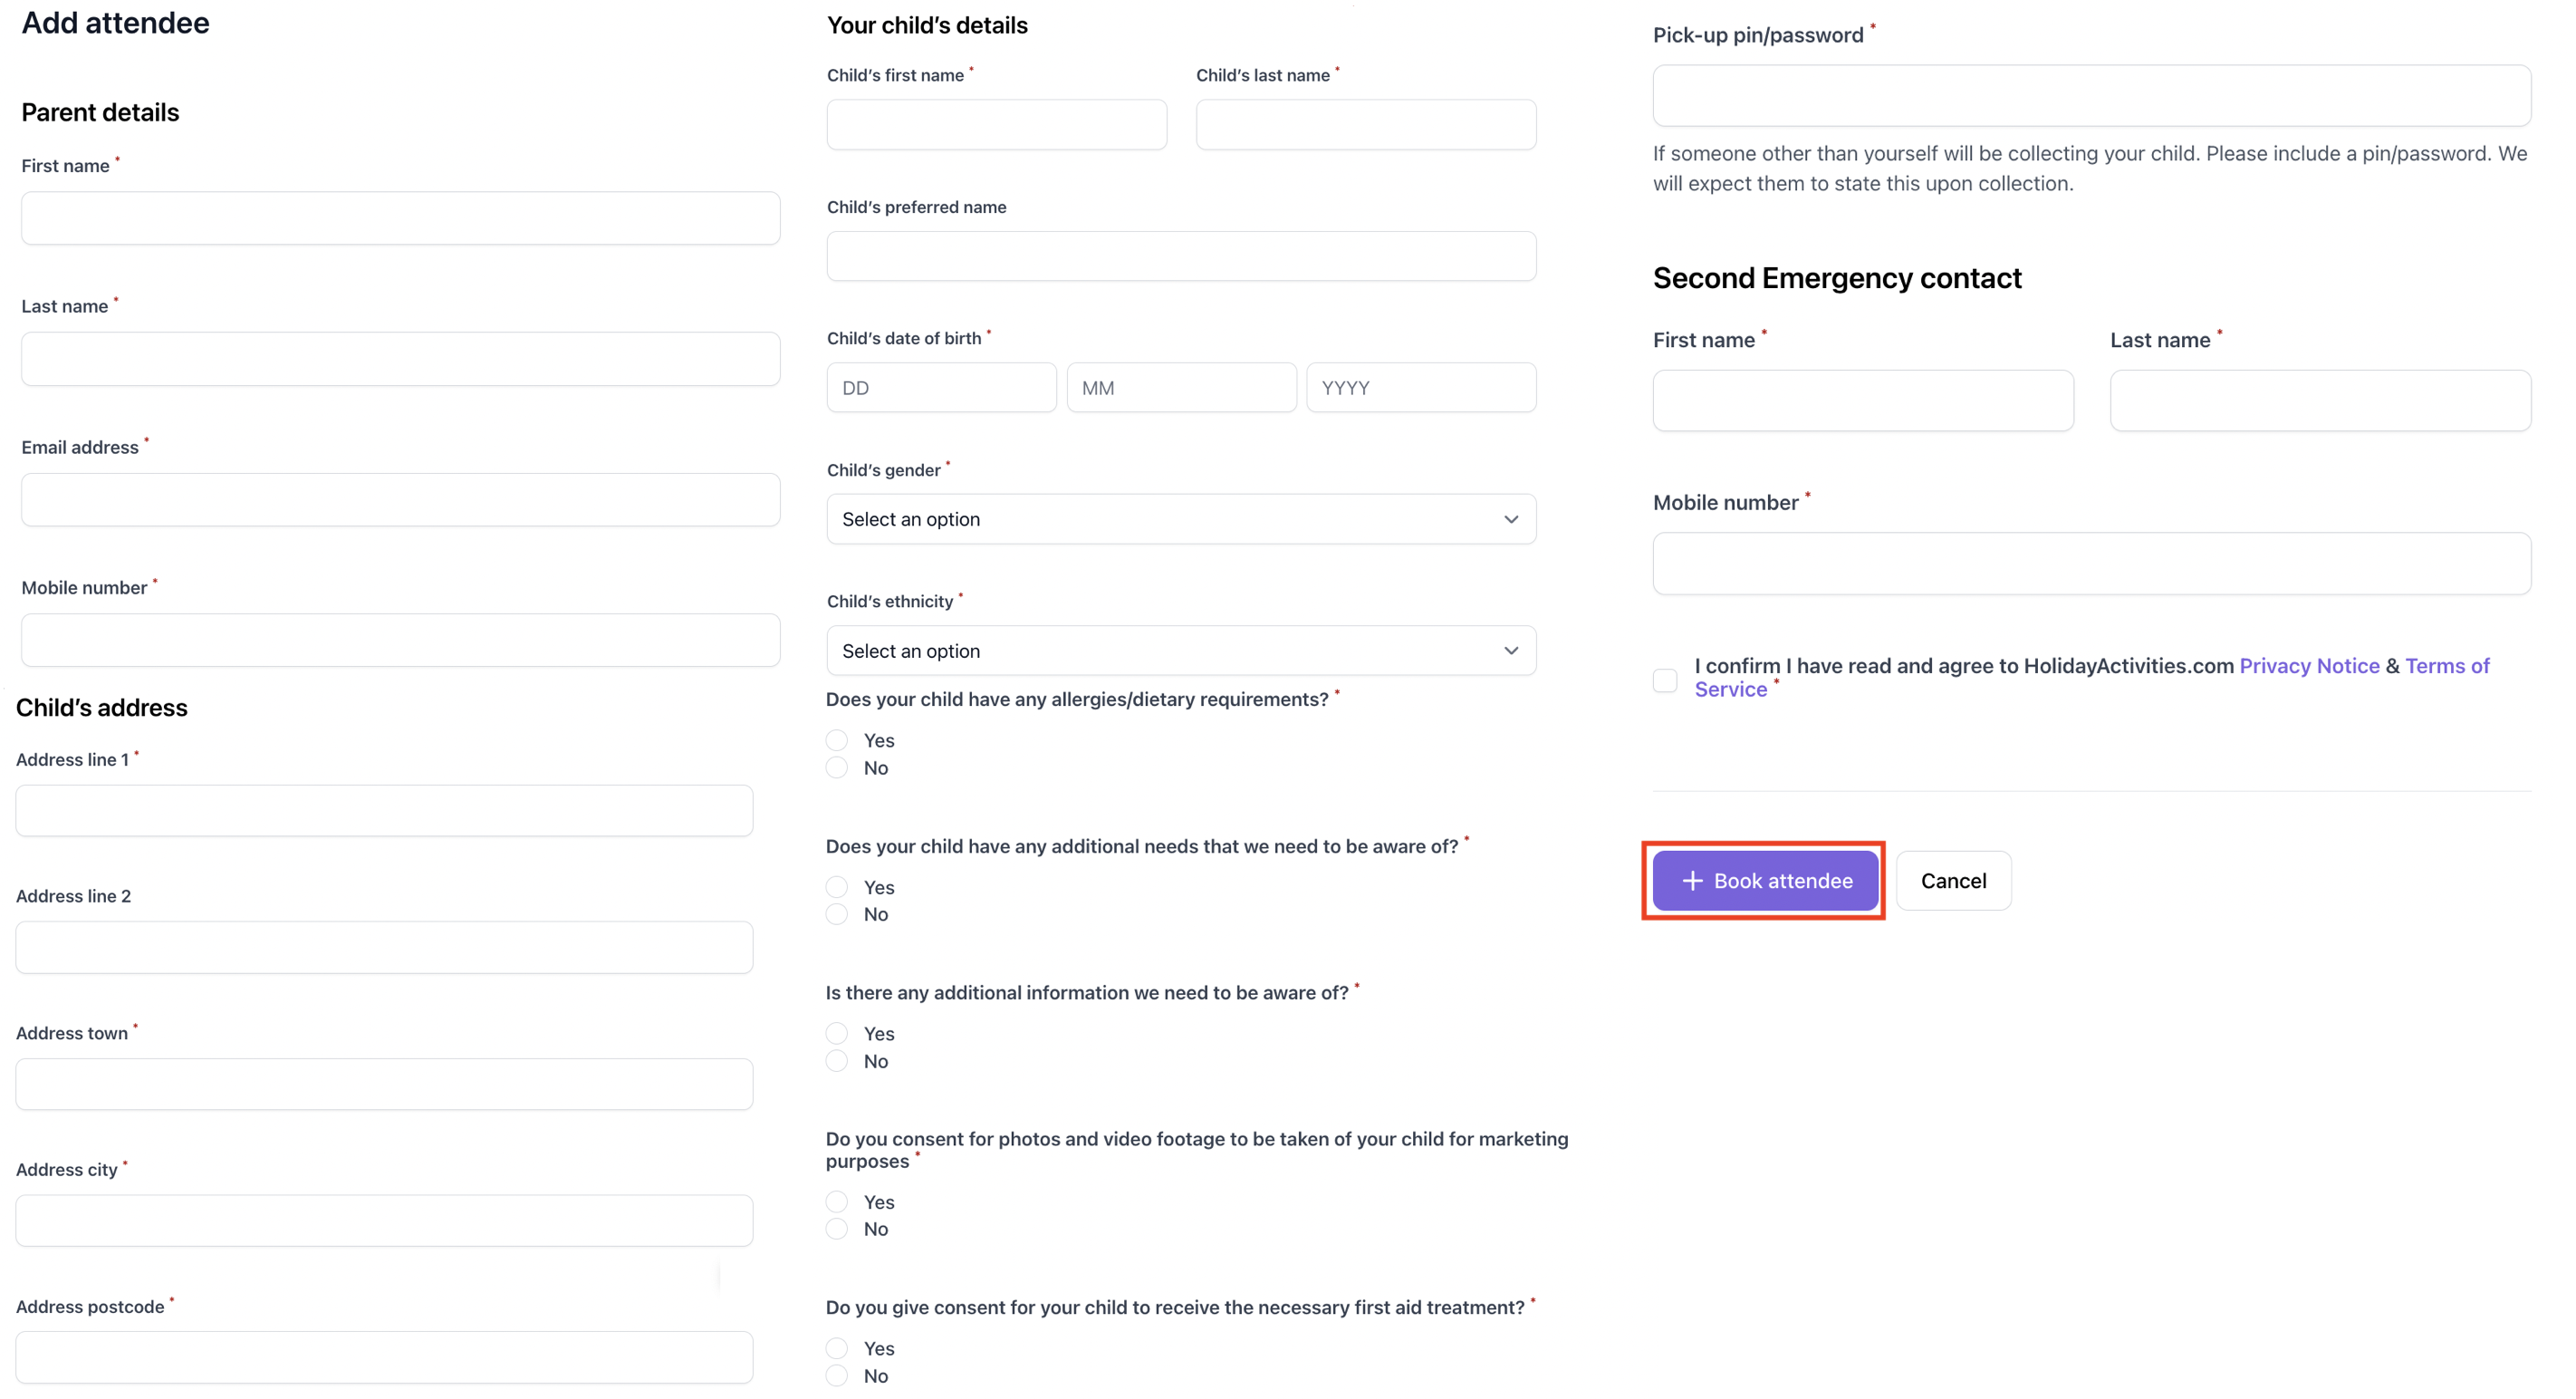
Task: Select No for additional needs question
Action: (x=837, y=914)
